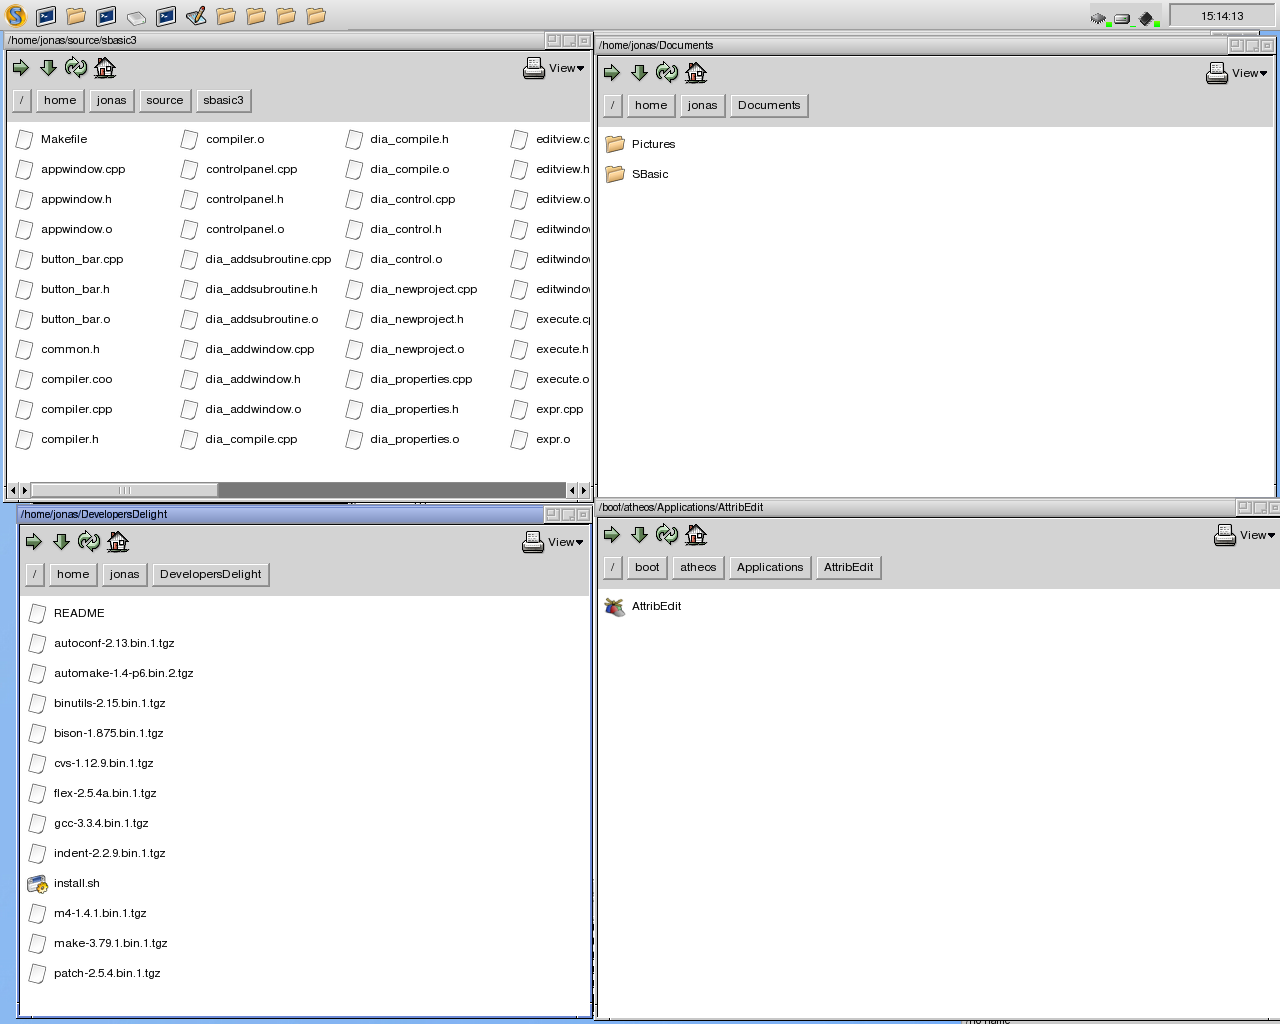Click green right-arrow in DevelopersDelight window

tap(34, 542)
